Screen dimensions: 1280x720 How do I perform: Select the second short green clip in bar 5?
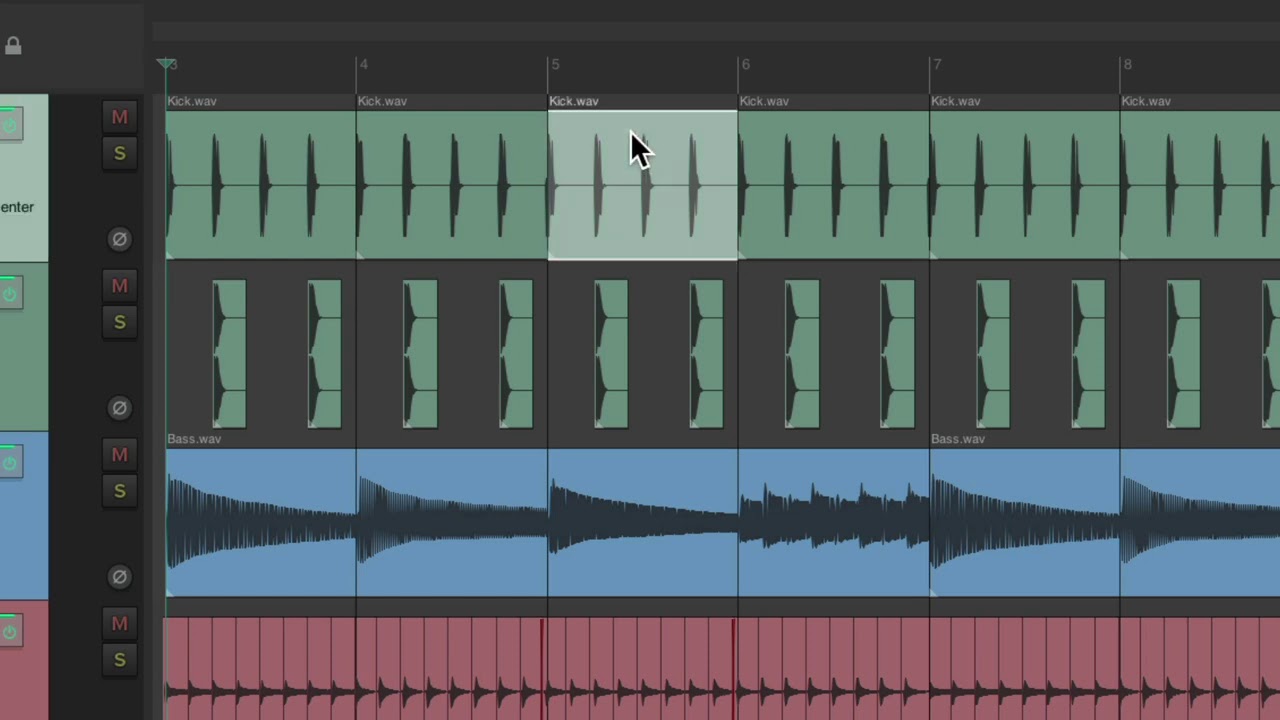(707, 354)
